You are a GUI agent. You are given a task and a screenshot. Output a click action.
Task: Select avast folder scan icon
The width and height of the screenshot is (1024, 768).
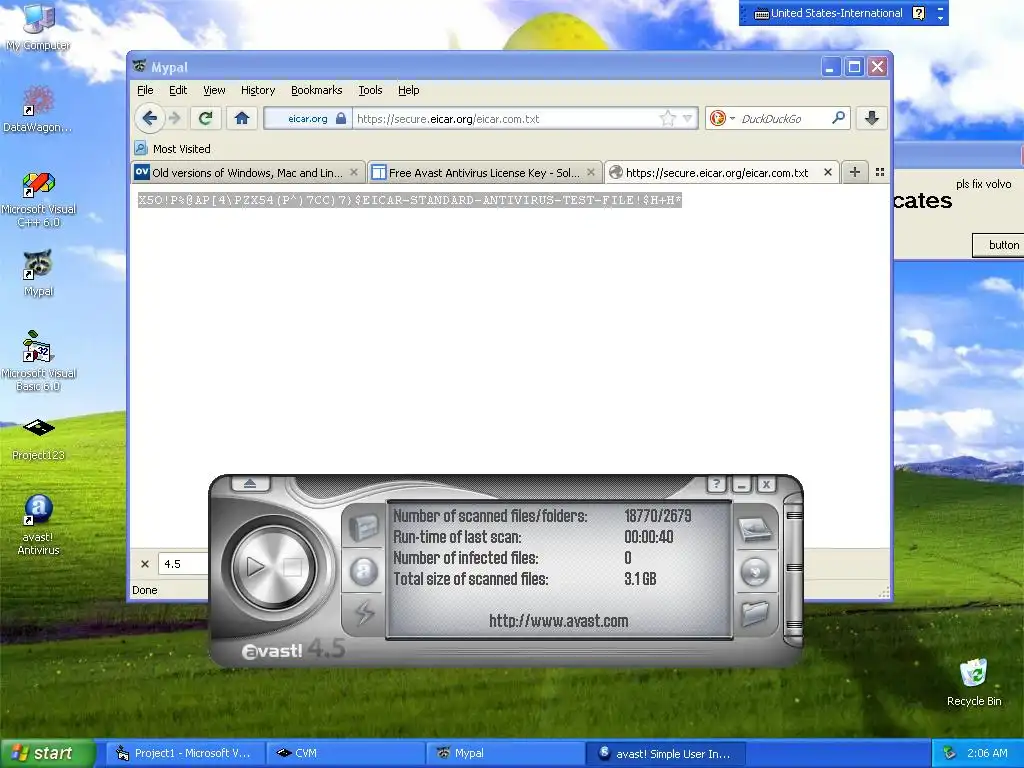(754, 613)
